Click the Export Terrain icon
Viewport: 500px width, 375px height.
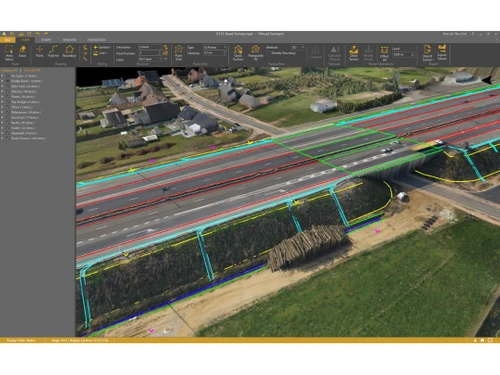point(442,52)
